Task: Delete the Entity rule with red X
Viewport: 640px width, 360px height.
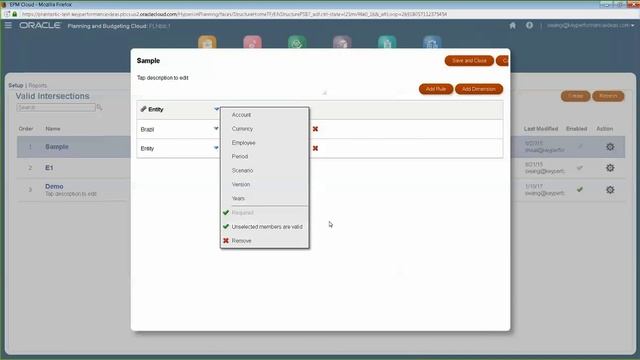Action: point(315,148)
